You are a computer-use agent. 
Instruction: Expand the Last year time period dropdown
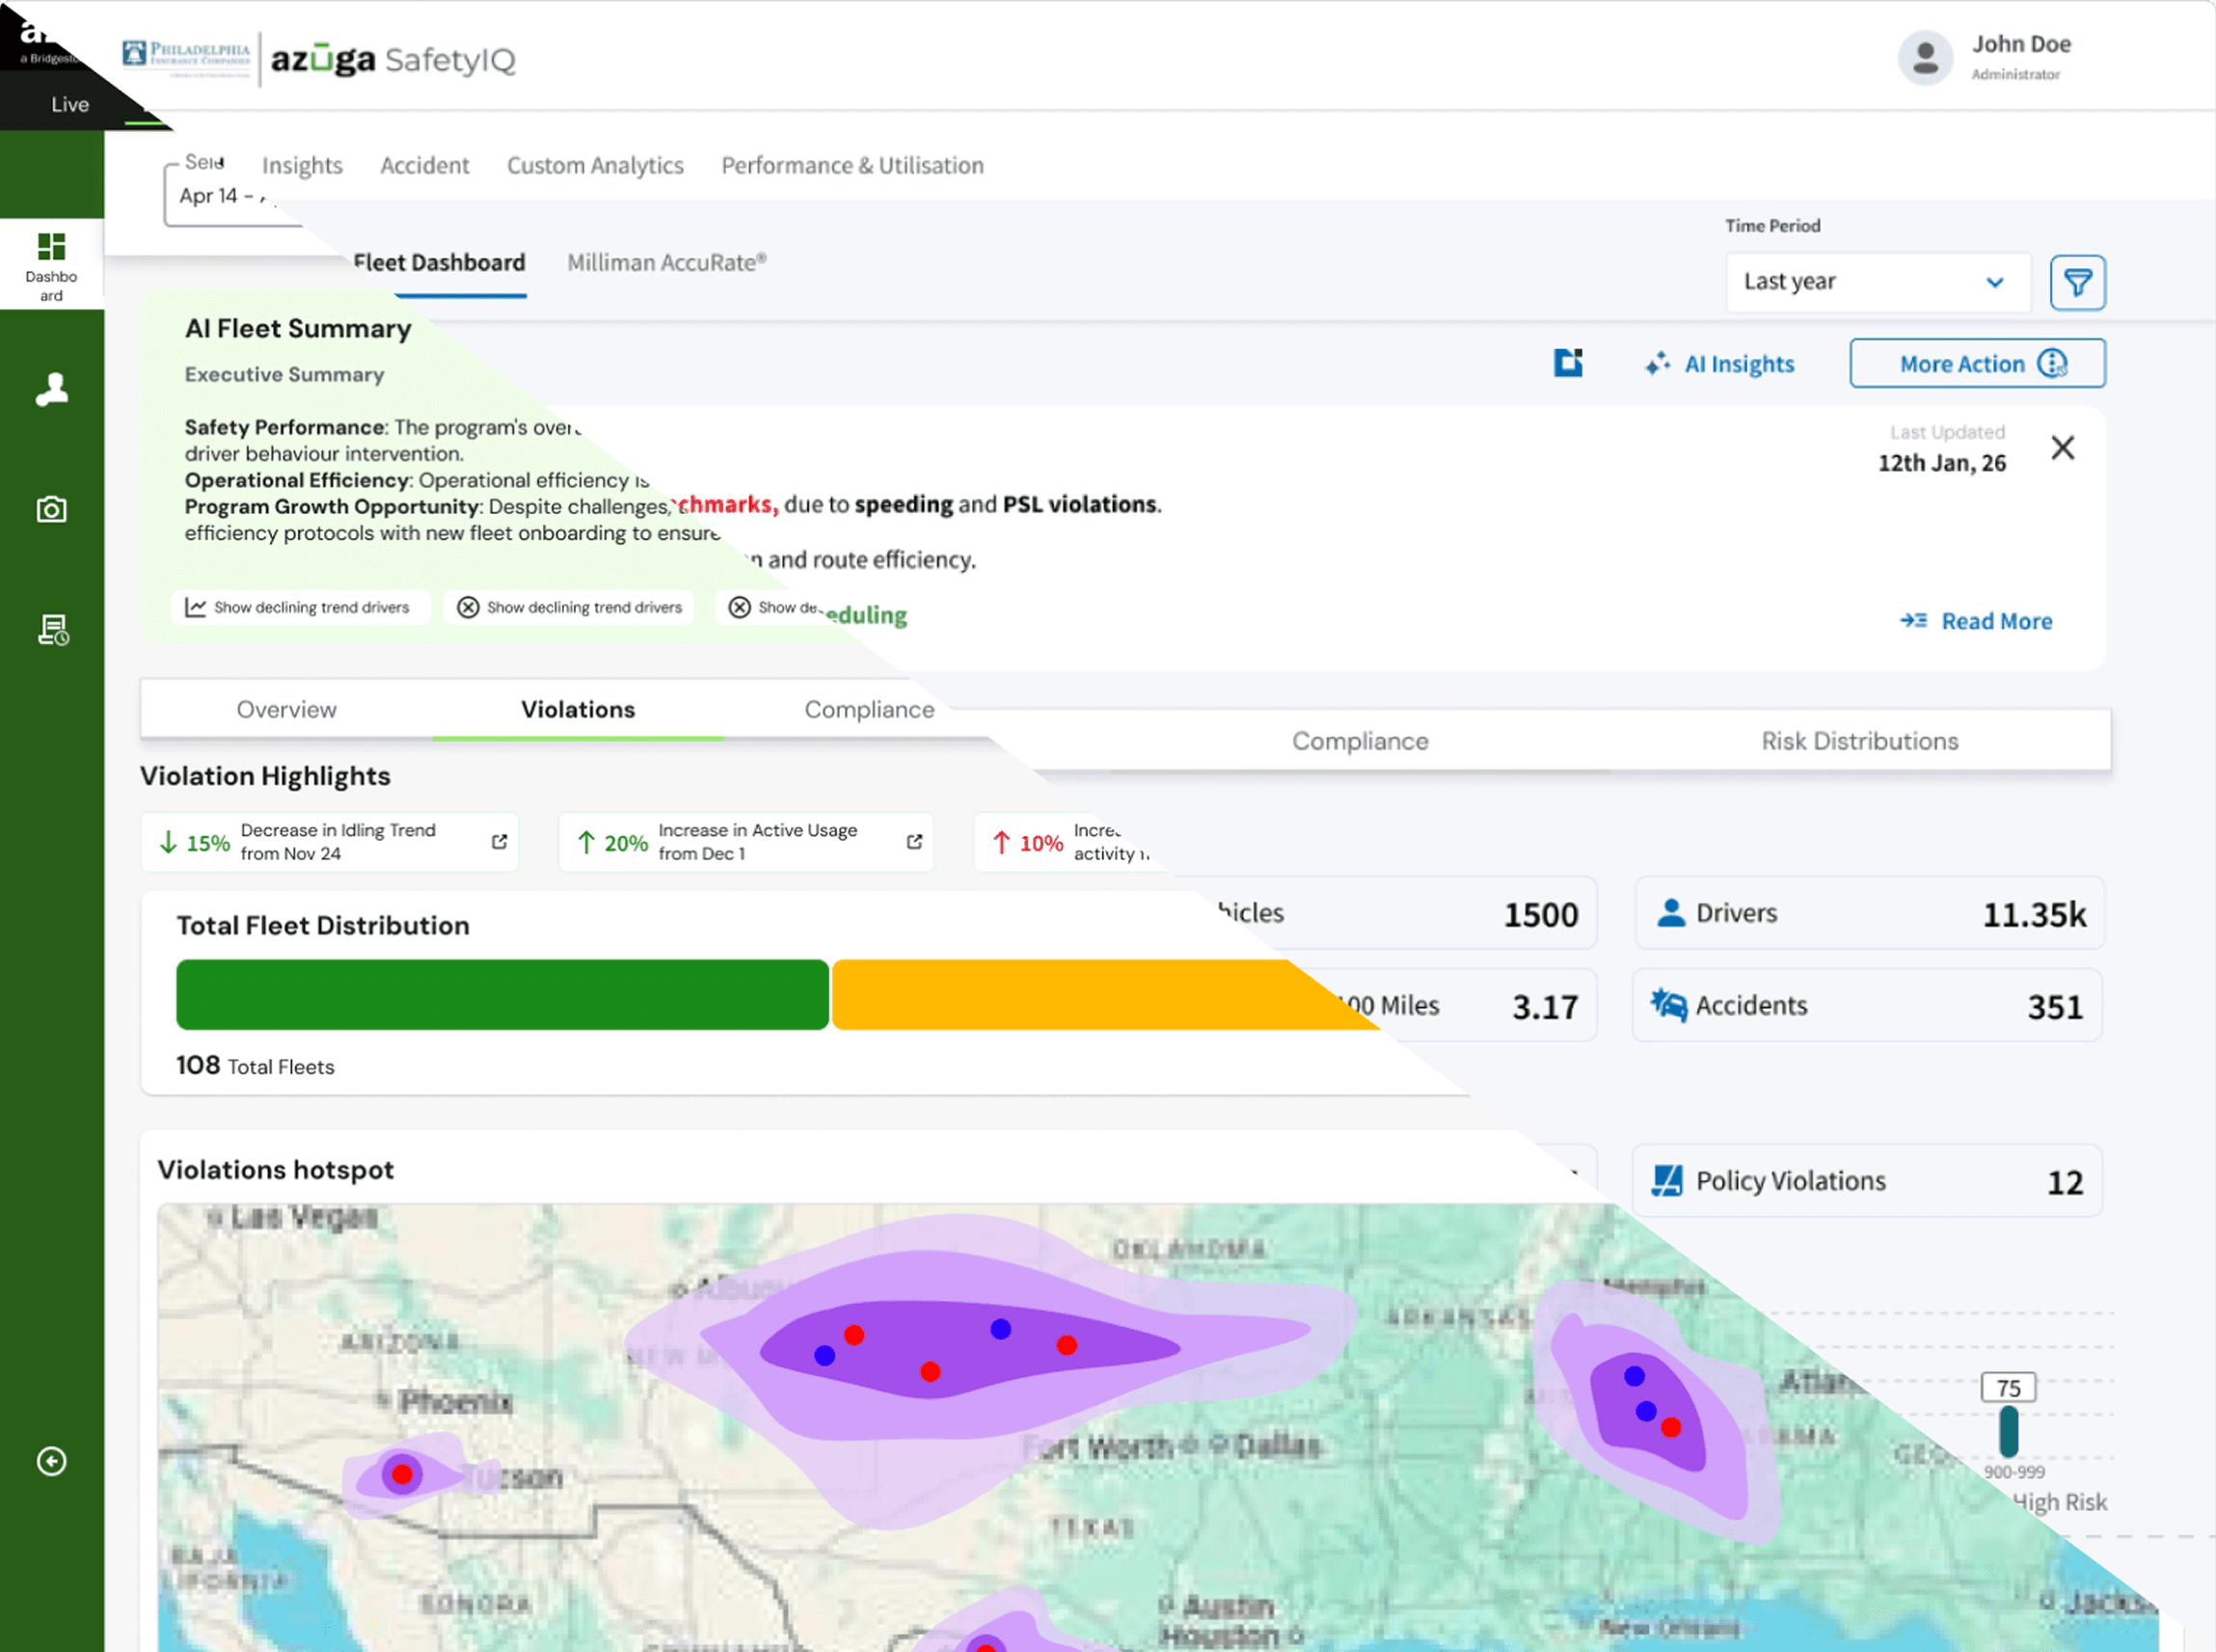(x=1876, y=283)
